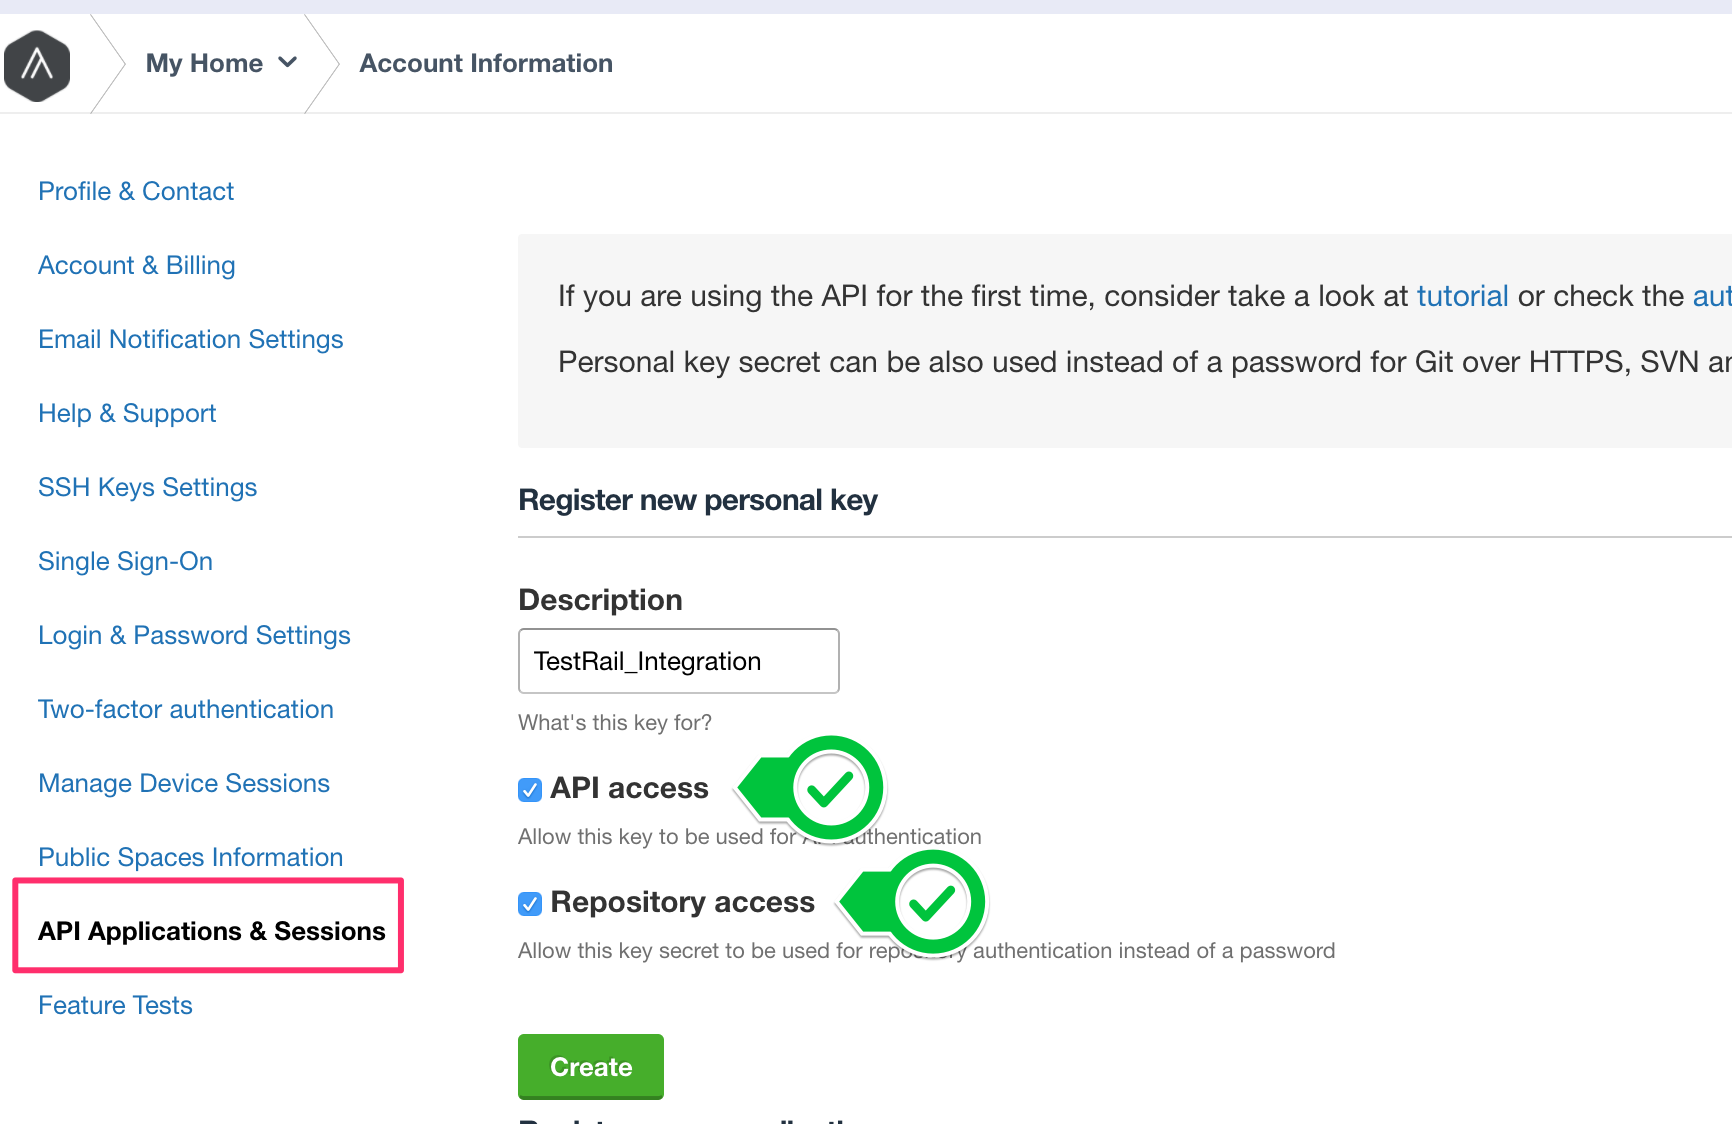Select Public Spaces Information
This screenshot has height=1124, width=1732.
190,857
